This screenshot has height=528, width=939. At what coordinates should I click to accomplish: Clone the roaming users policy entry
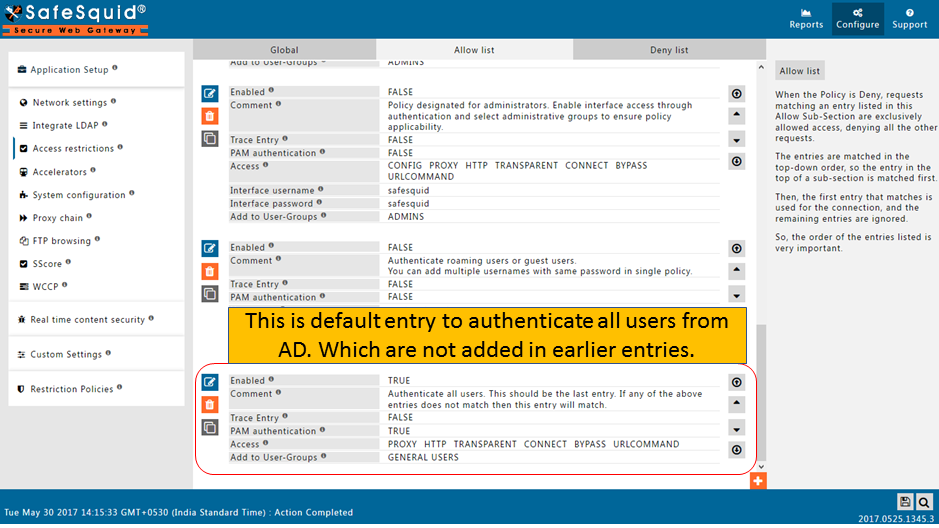click(x=210, y=294)
